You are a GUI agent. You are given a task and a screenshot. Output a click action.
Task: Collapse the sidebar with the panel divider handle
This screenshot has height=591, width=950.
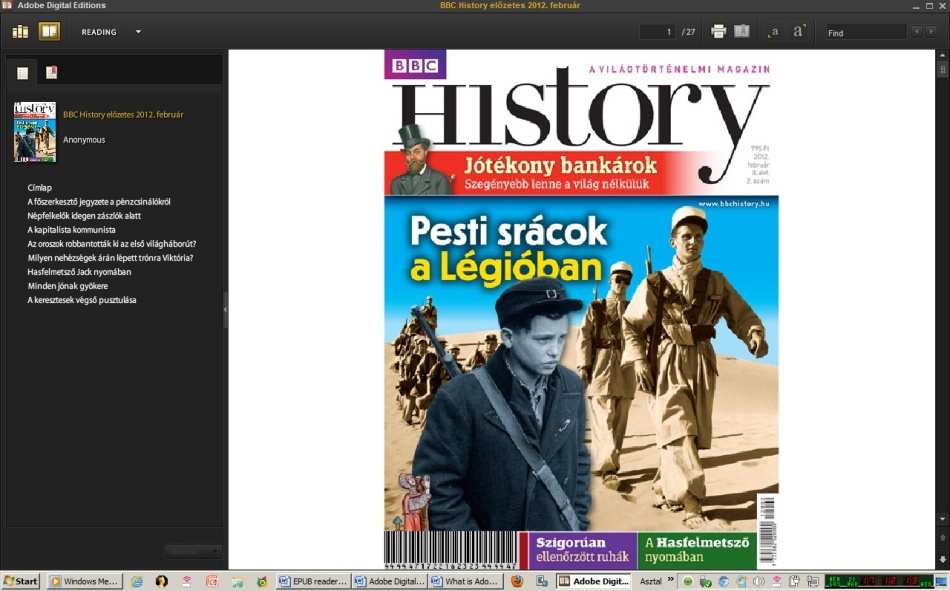pyautogui.click(x=225, y=309)
